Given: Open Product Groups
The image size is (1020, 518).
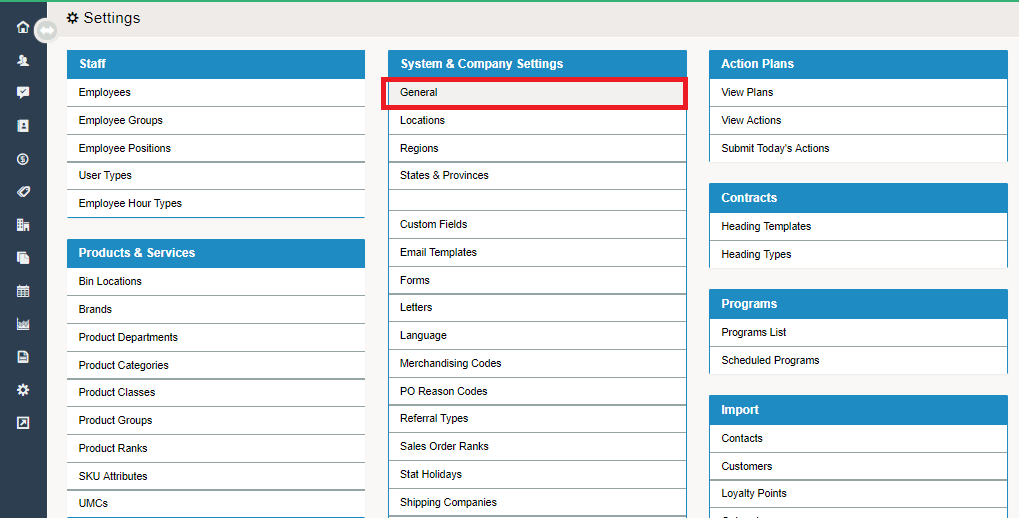Looking at the screenshot, I should click(216, 420).
